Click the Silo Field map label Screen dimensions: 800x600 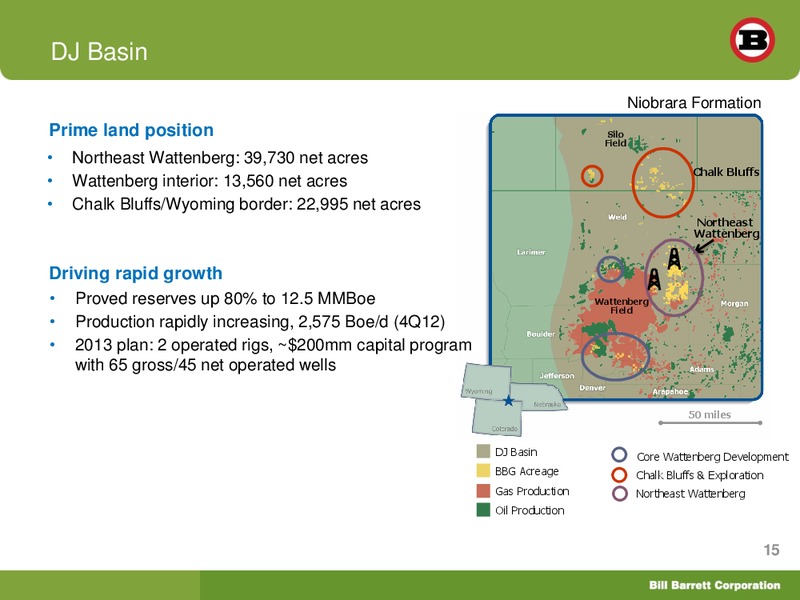615,139
